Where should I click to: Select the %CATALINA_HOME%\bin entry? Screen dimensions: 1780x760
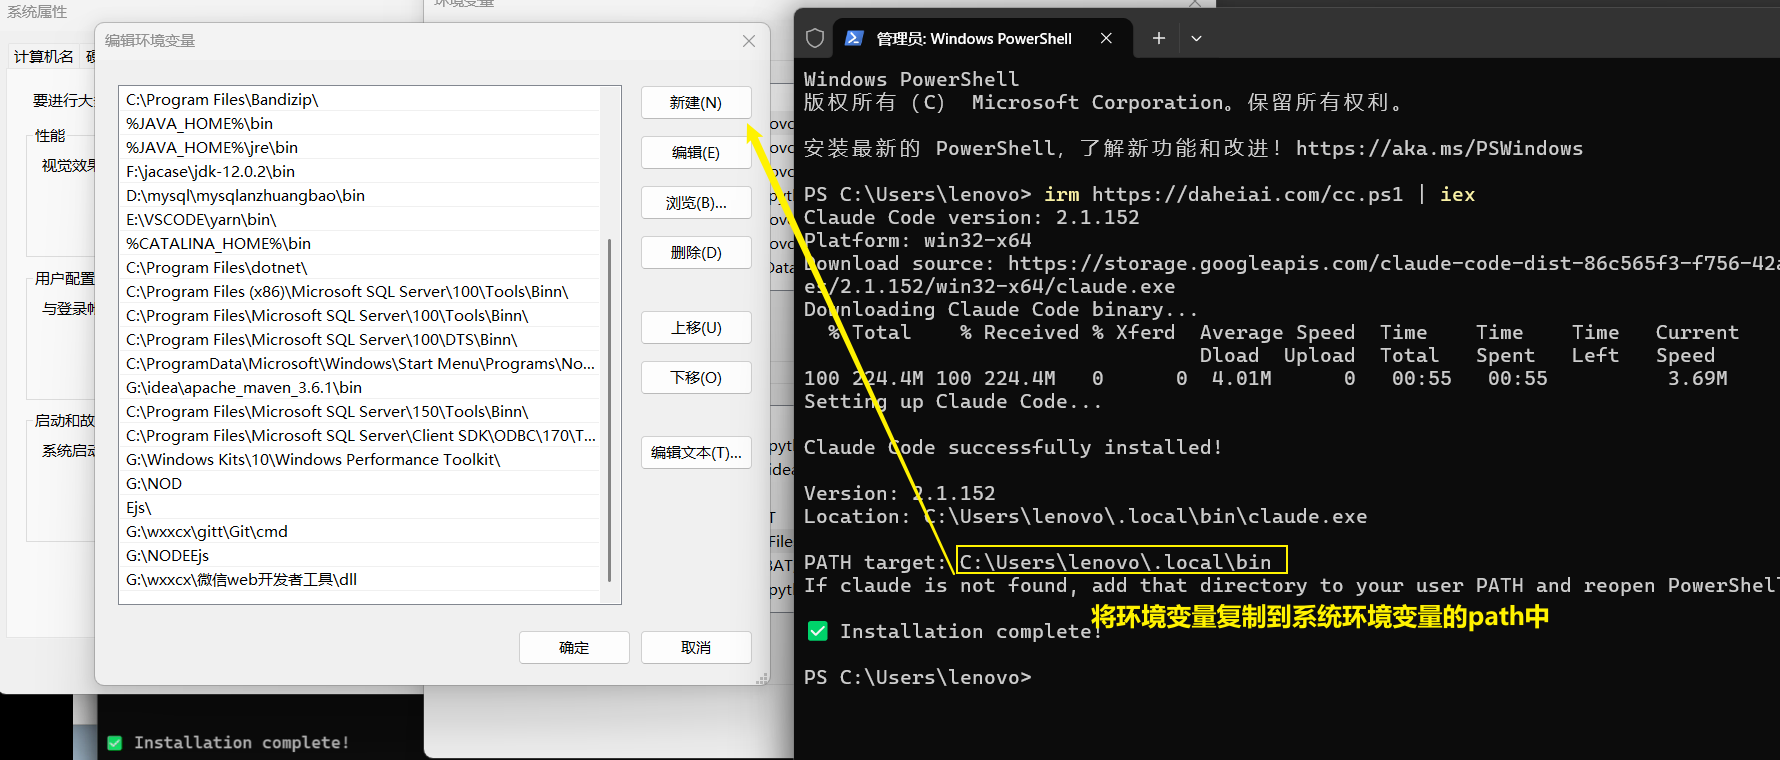[360, 244]
